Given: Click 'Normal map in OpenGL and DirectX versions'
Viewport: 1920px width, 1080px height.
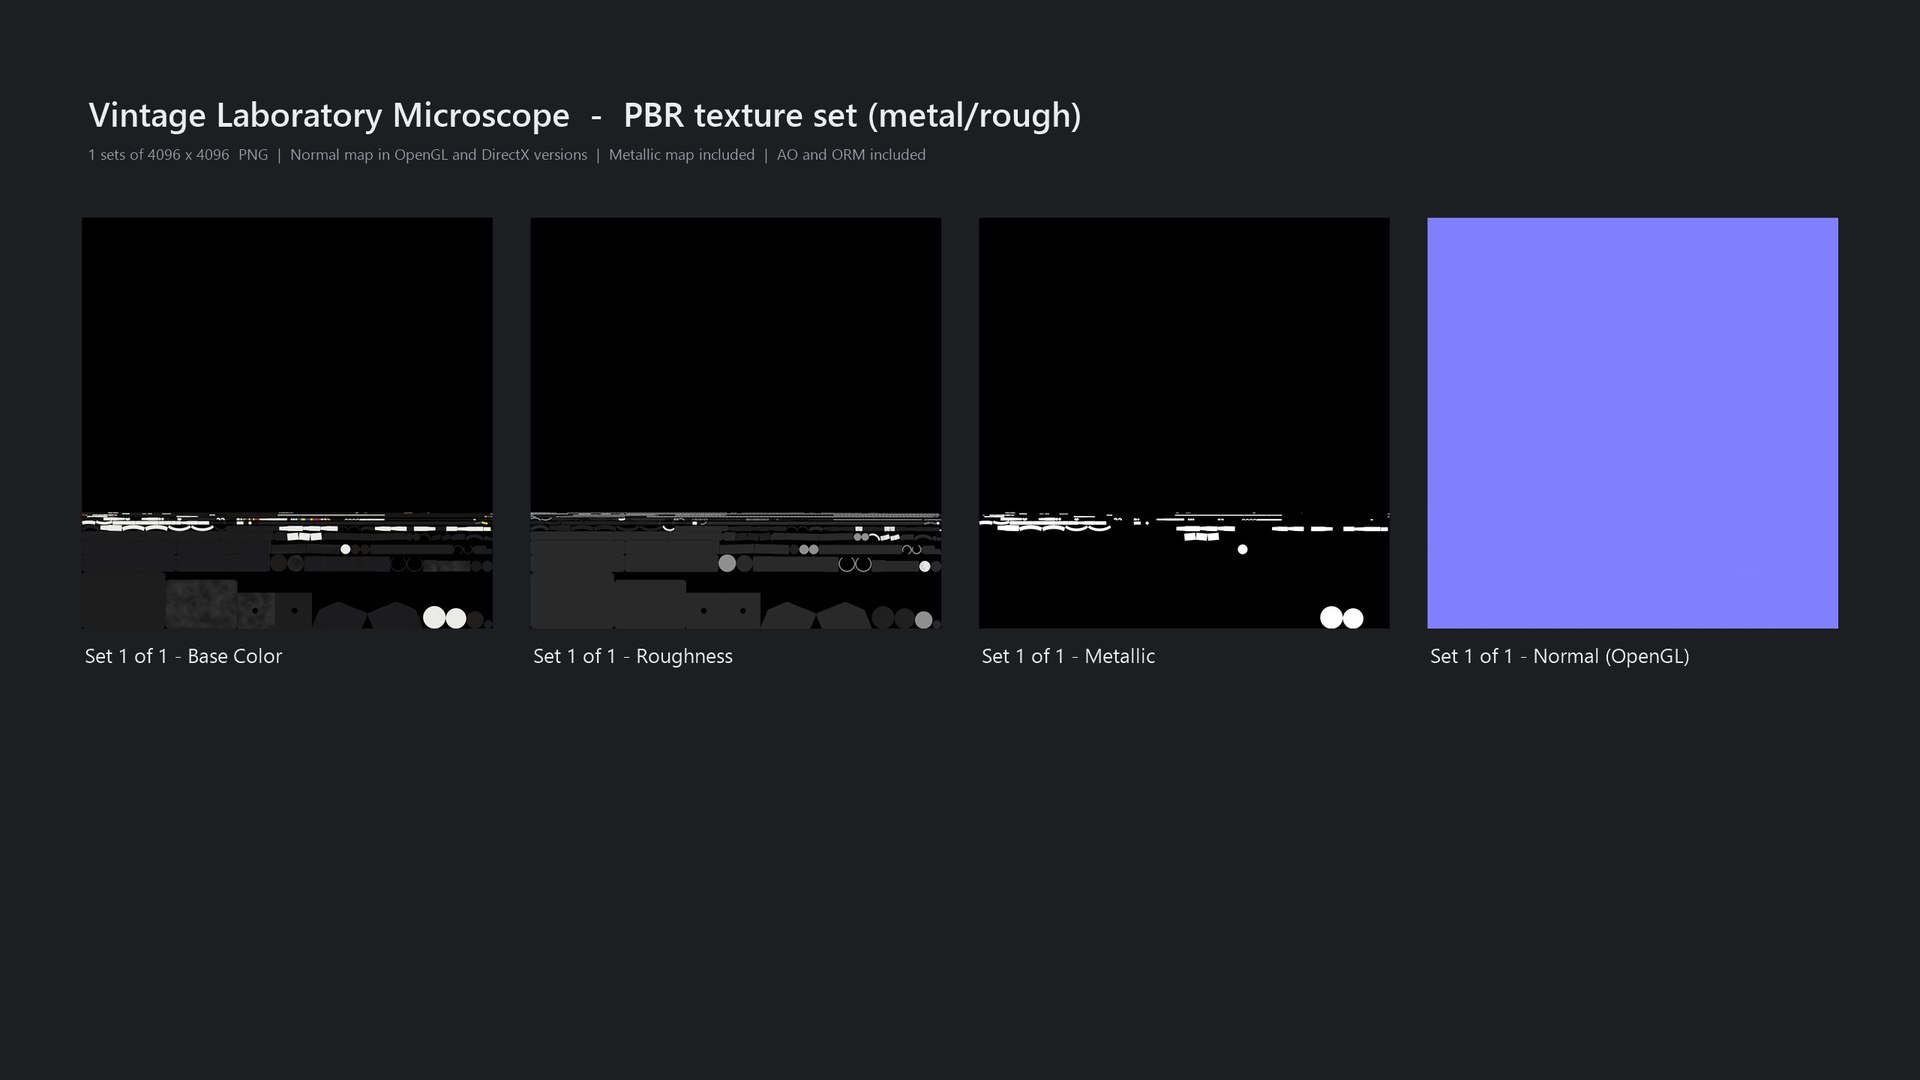Looking at the screenshot, I should [x=439, y=155].
